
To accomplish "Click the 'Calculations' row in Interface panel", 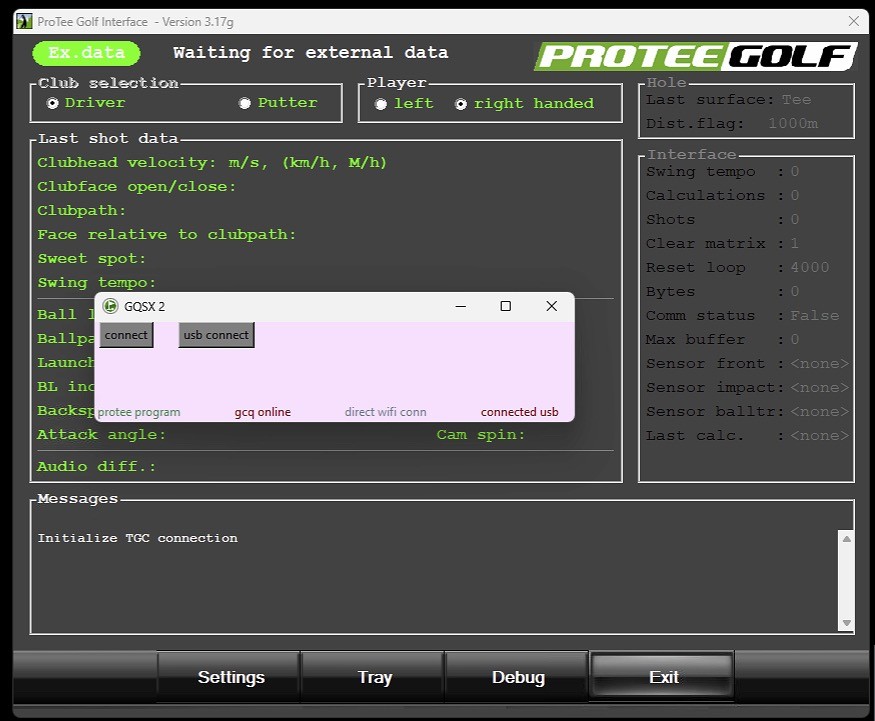I will coord(722,195).
